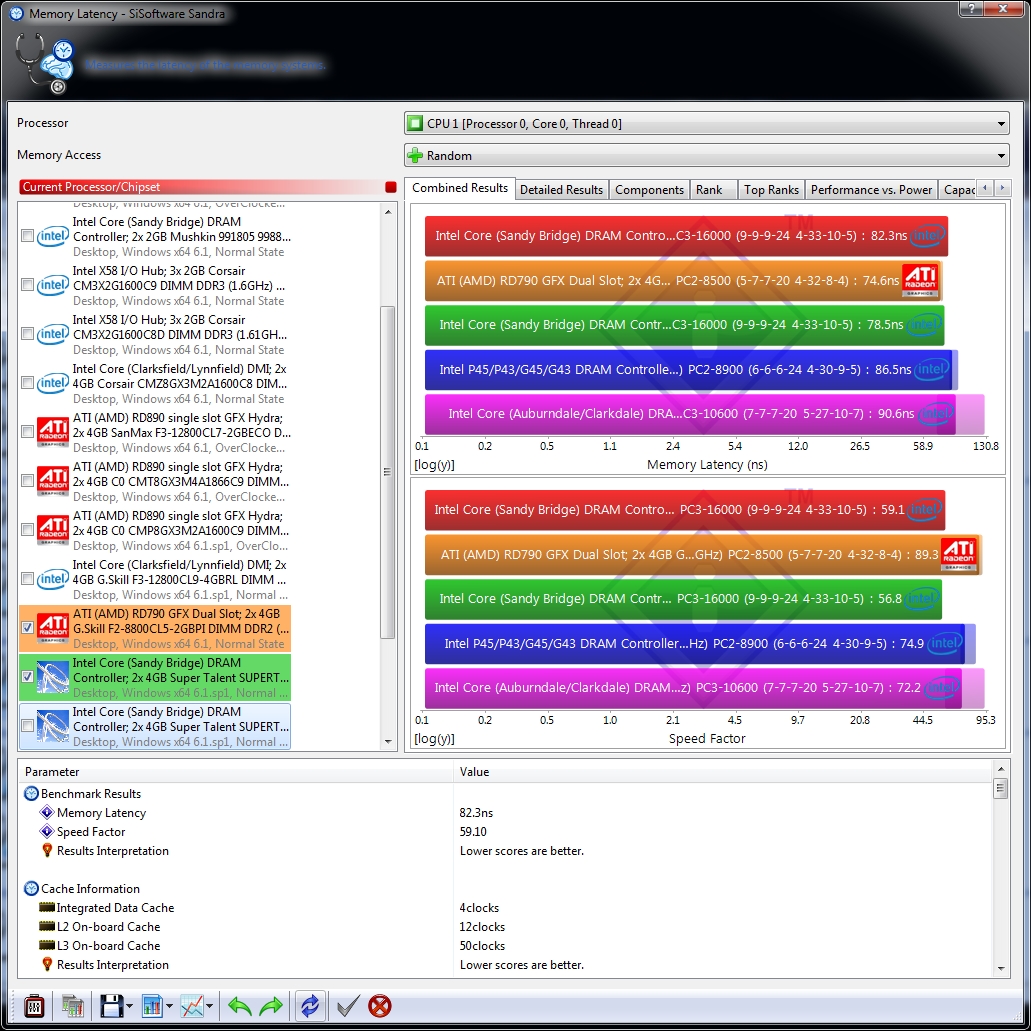Click the reference list scrollbar thumb

(x=388, y=471)
